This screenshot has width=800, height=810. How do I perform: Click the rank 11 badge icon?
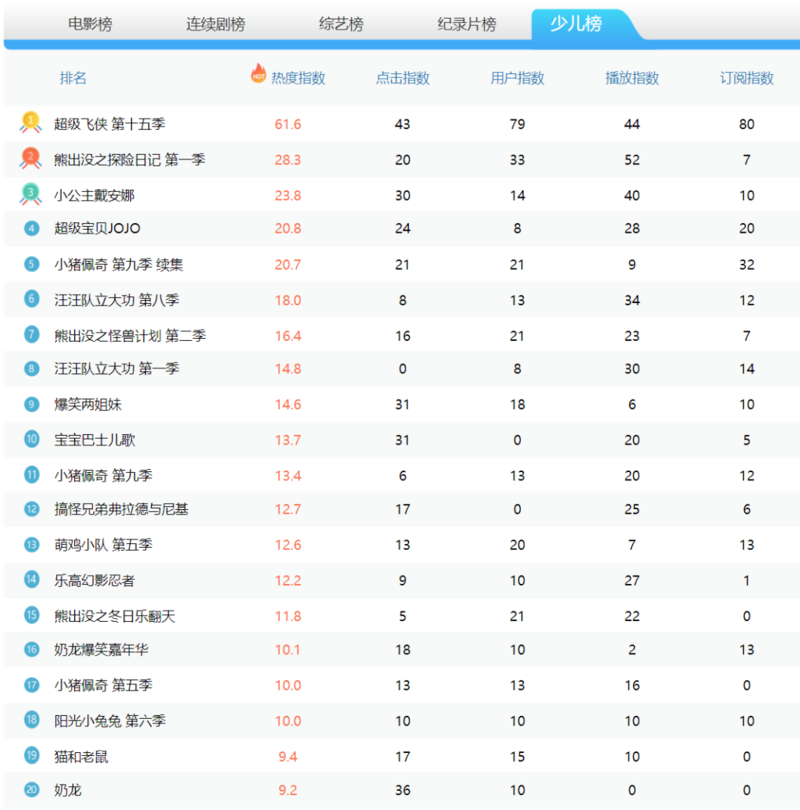32,475
